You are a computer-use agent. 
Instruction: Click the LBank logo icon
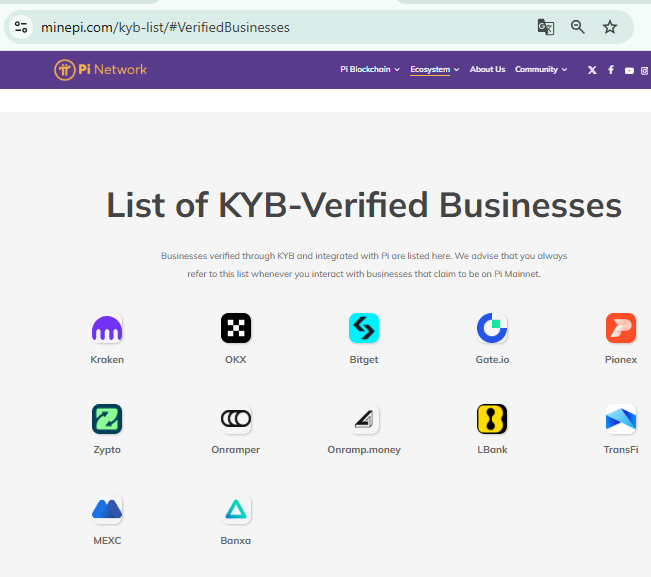492,419
